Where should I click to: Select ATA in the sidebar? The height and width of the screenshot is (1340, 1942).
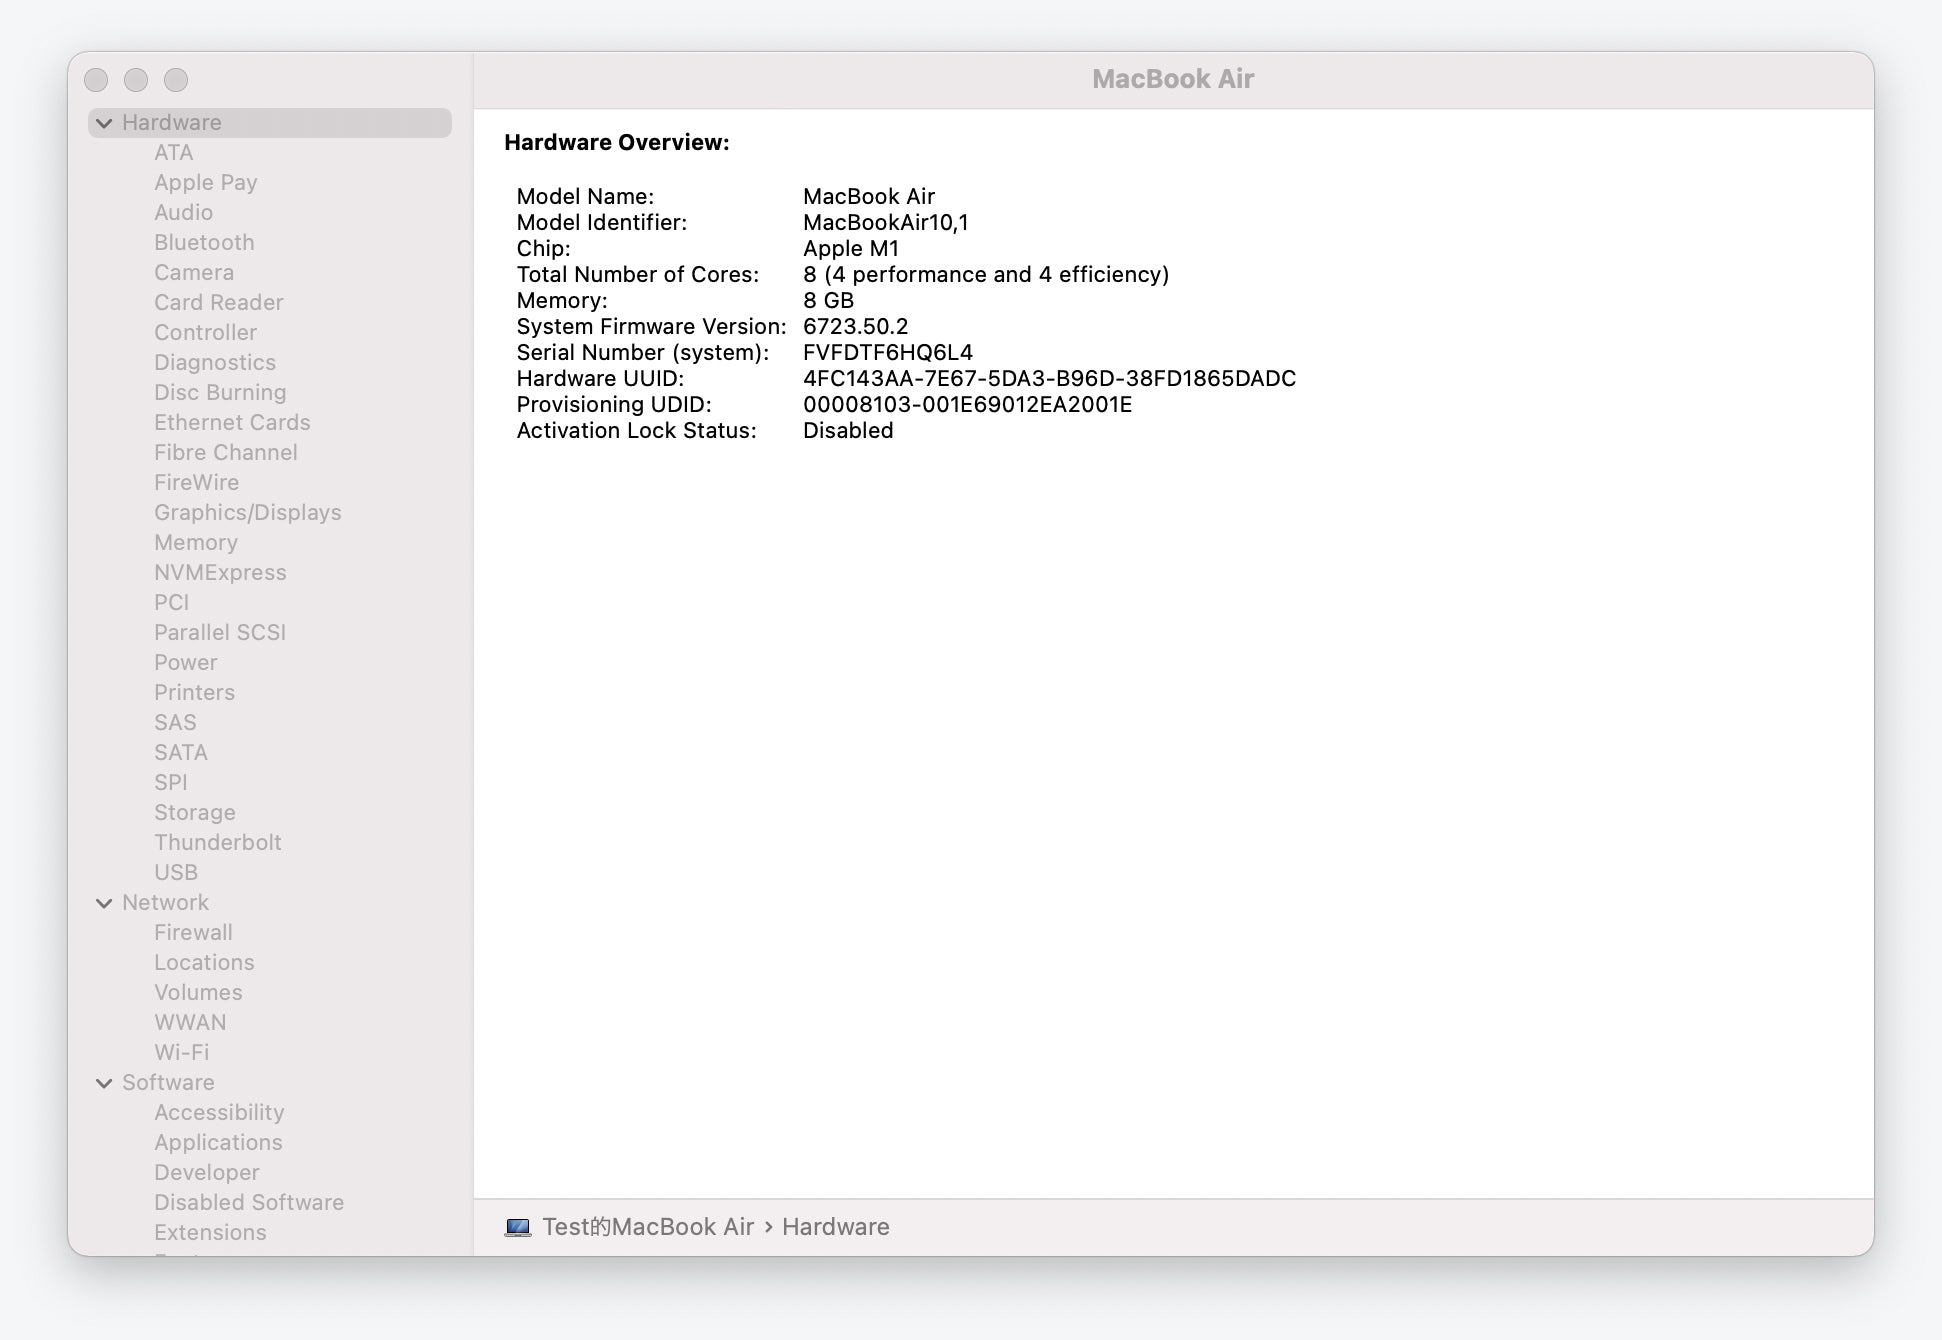pyautogui.click(x=173, y=153)
